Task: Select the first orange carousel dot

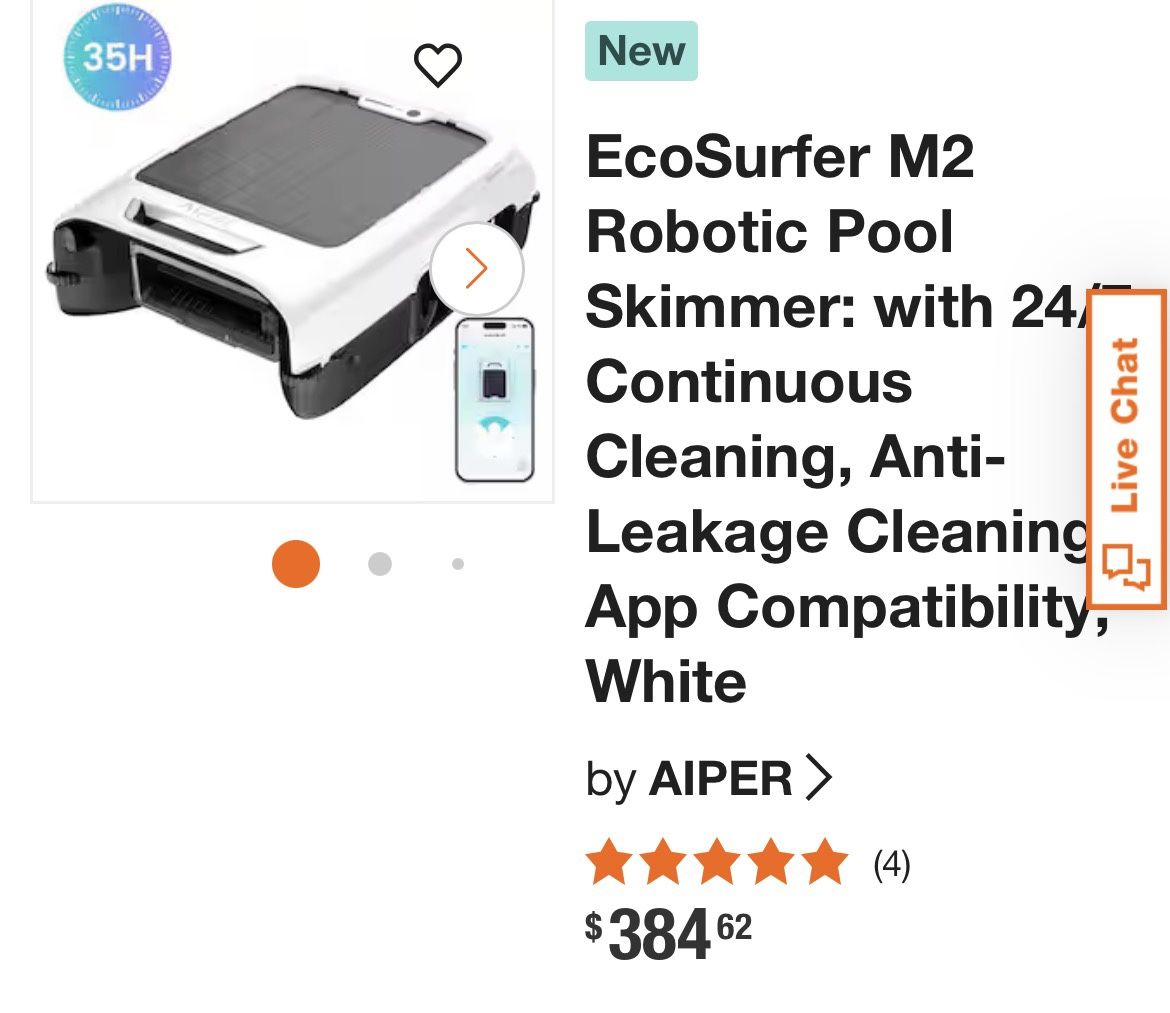Action: (x=296, y=564)
